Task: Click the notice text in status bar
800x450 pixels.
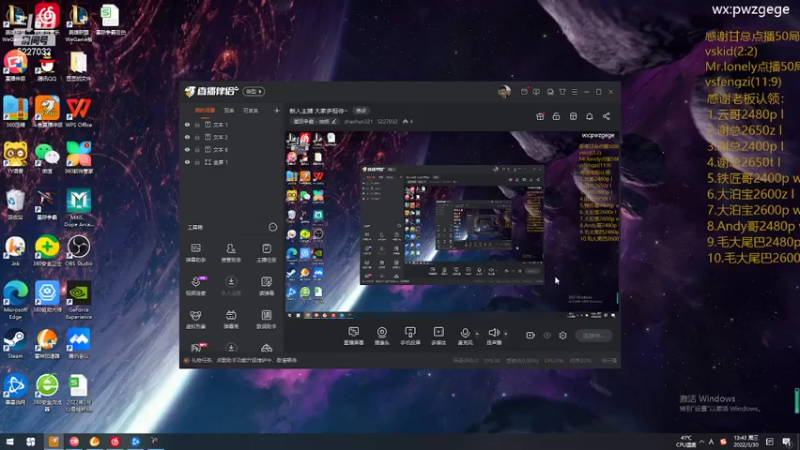Action: [x=244, y=361]
